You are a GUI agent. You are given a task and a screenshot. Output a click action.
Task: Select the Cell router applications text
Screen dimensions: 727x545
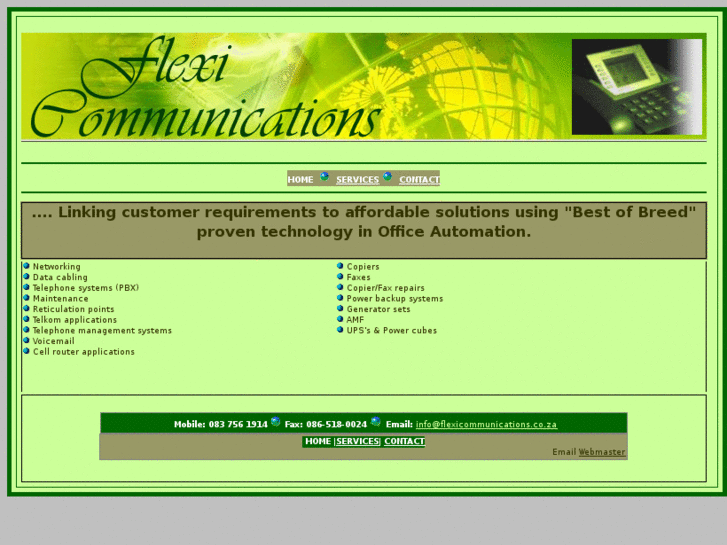83,352
